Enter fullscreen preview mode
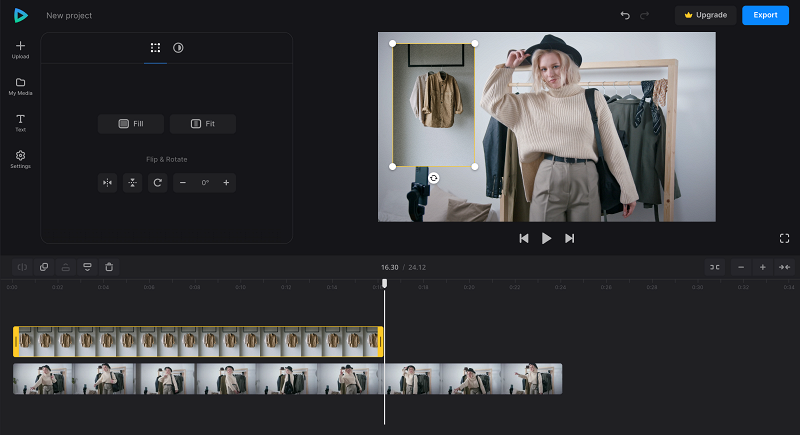800x435 pixels. [785, 239]
